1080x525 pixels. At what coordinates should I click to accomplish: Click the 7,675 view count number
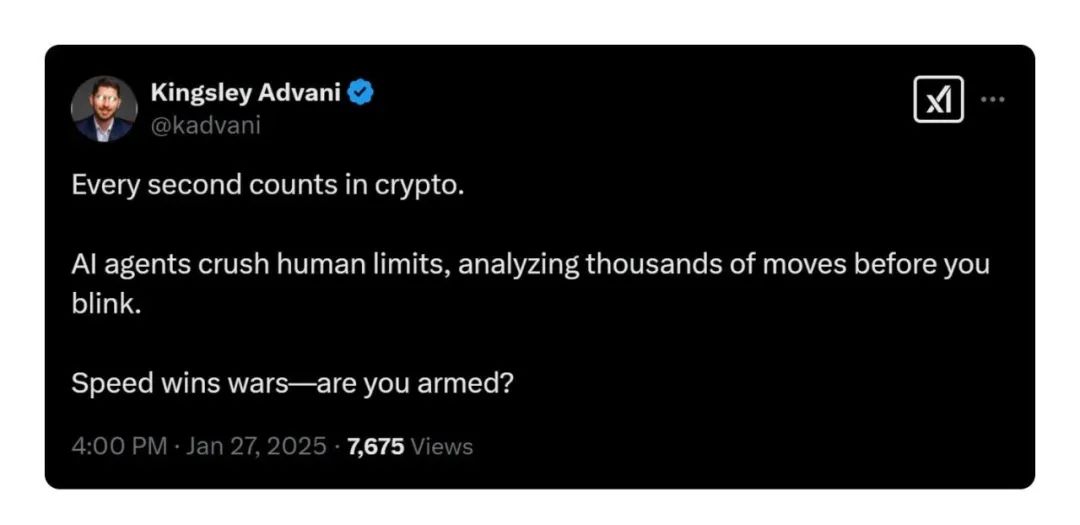click(x=375, y=446)
